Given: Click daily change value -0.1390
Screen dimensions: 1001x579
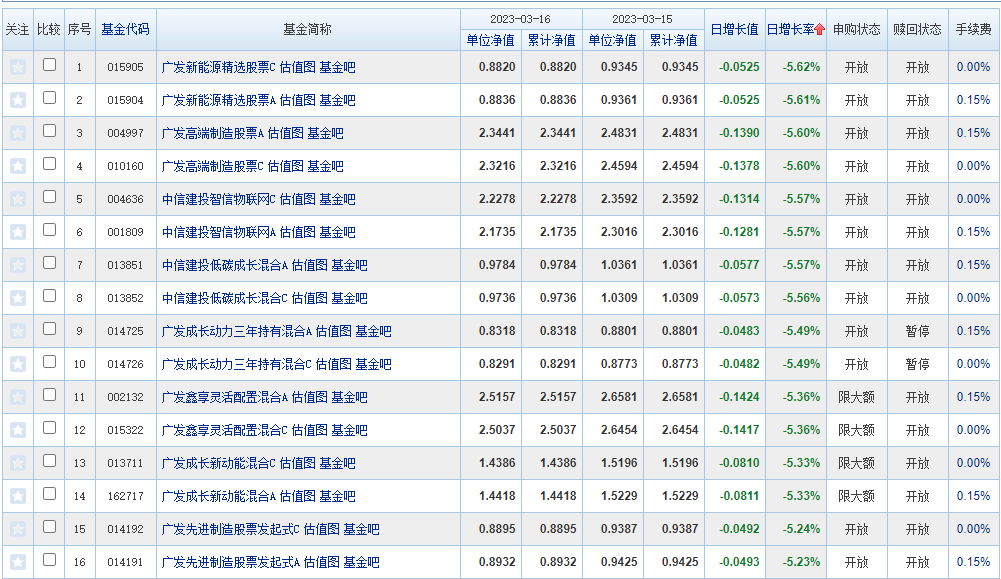Looking at the screenshot, I should point(739,133).
